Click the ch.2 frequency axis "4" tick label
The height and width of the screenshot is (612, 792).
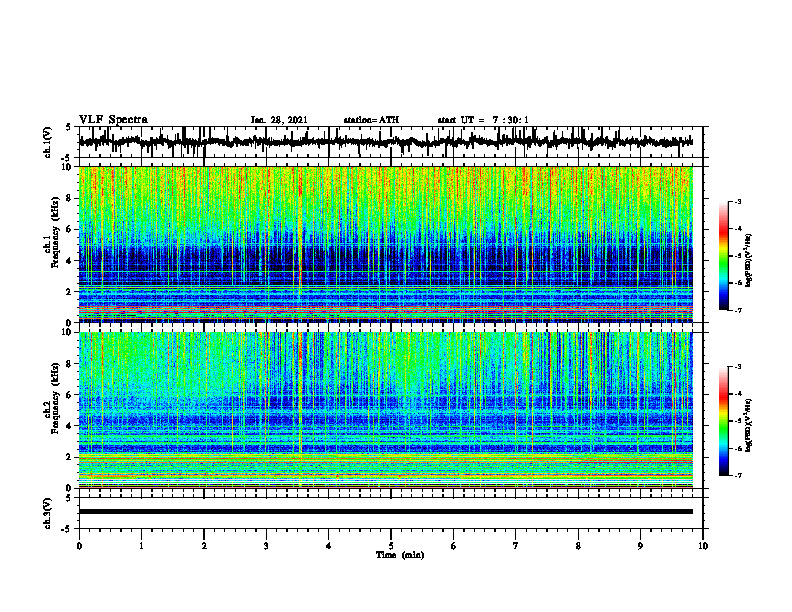coord(70,426)
